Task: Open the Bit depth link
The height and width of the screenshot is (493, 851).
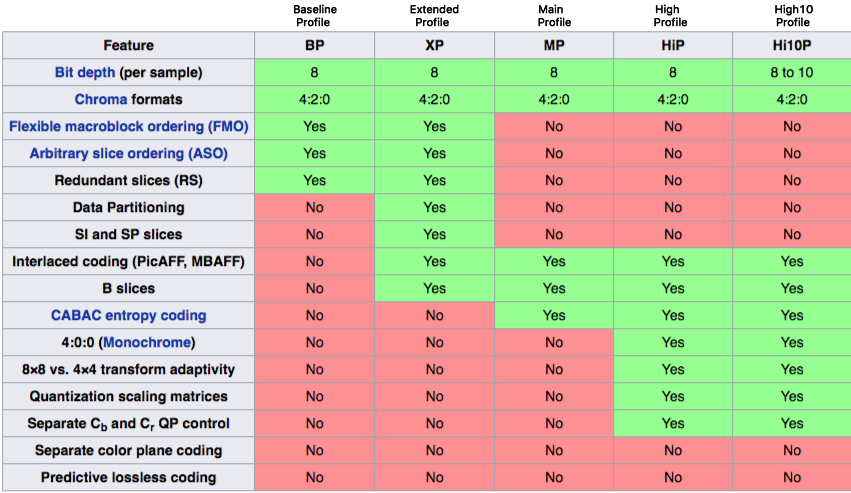Action: pyautogui.click(x=86, y=72)
